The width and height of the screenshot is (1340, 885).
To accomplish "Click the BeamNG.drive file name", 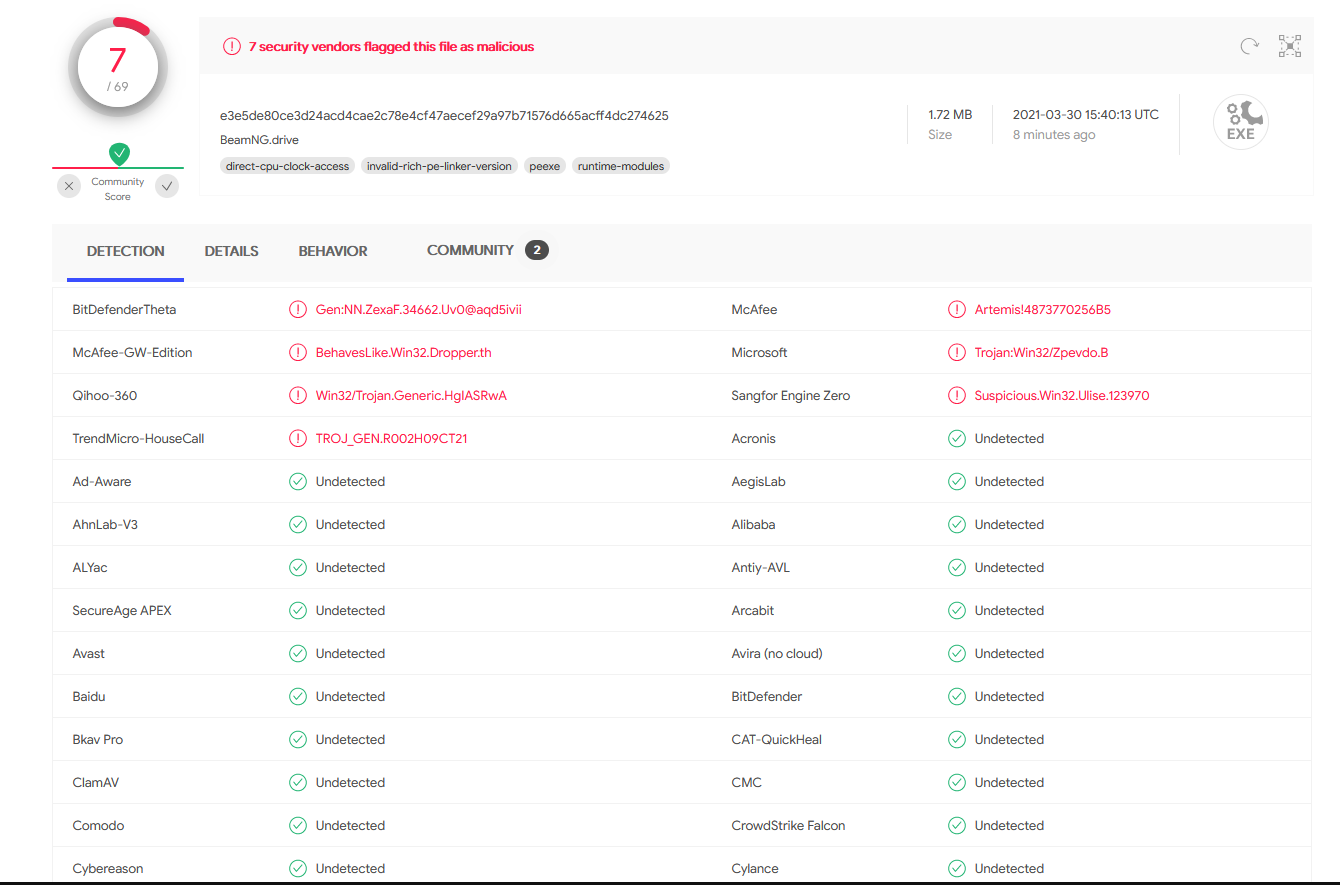I will click(259, 140).
